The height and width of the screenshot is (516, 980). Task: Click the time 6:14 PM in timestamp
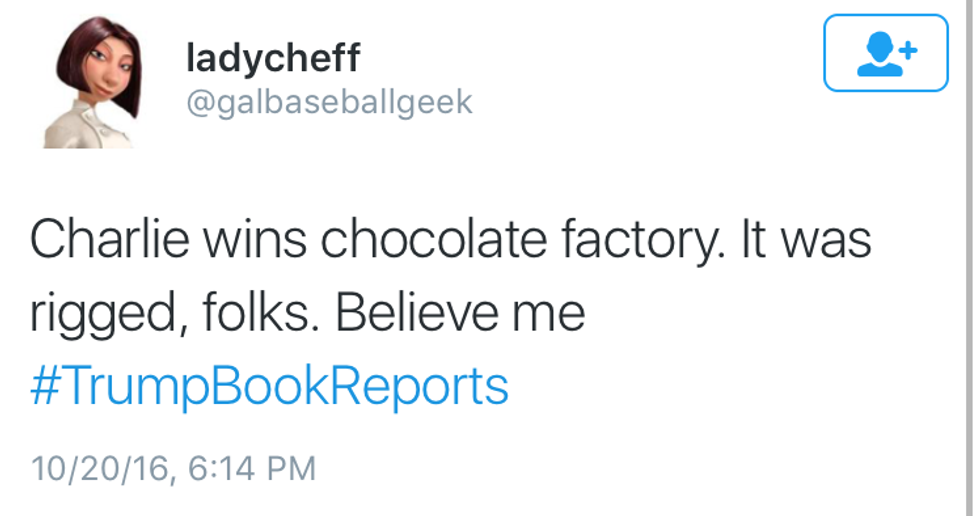coord(249,467)
